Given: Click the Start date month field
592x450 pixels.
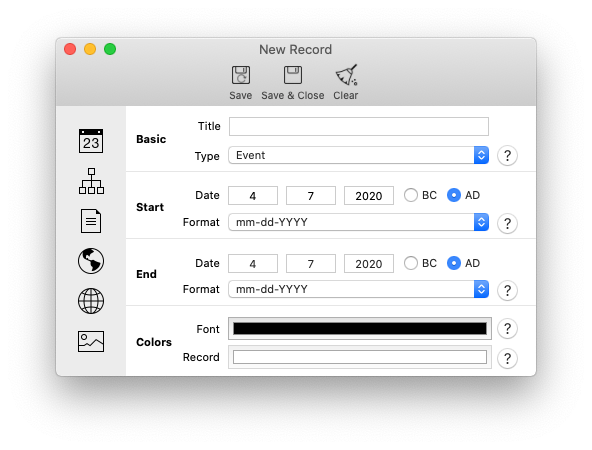Looking at the screenshot, I should [253, 196].
